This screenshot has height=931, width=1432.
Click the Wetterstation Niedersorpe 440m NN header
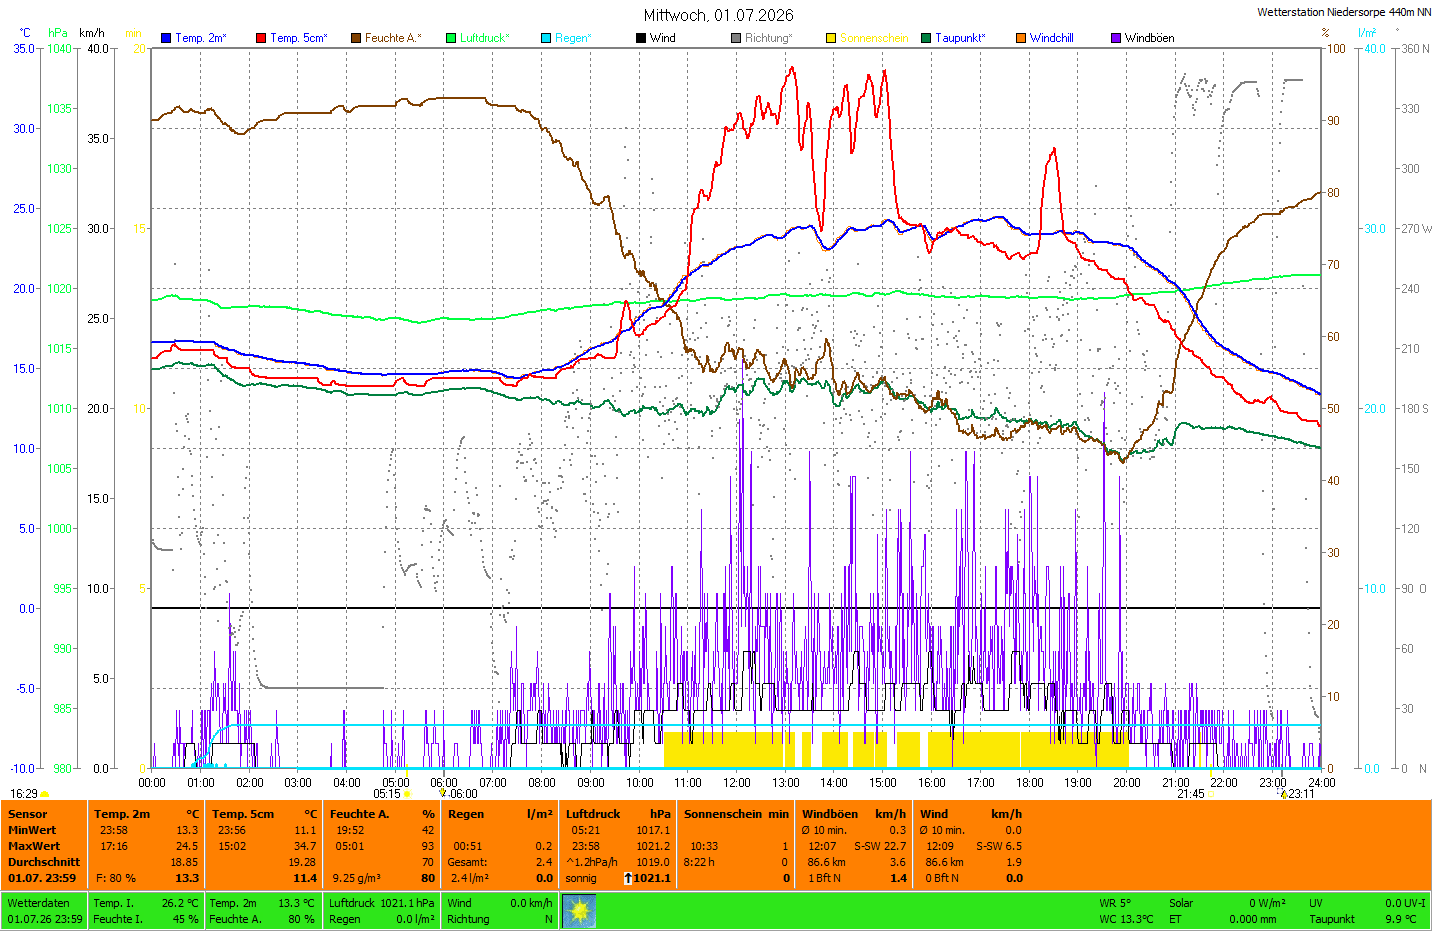(x=1344, y=12)
